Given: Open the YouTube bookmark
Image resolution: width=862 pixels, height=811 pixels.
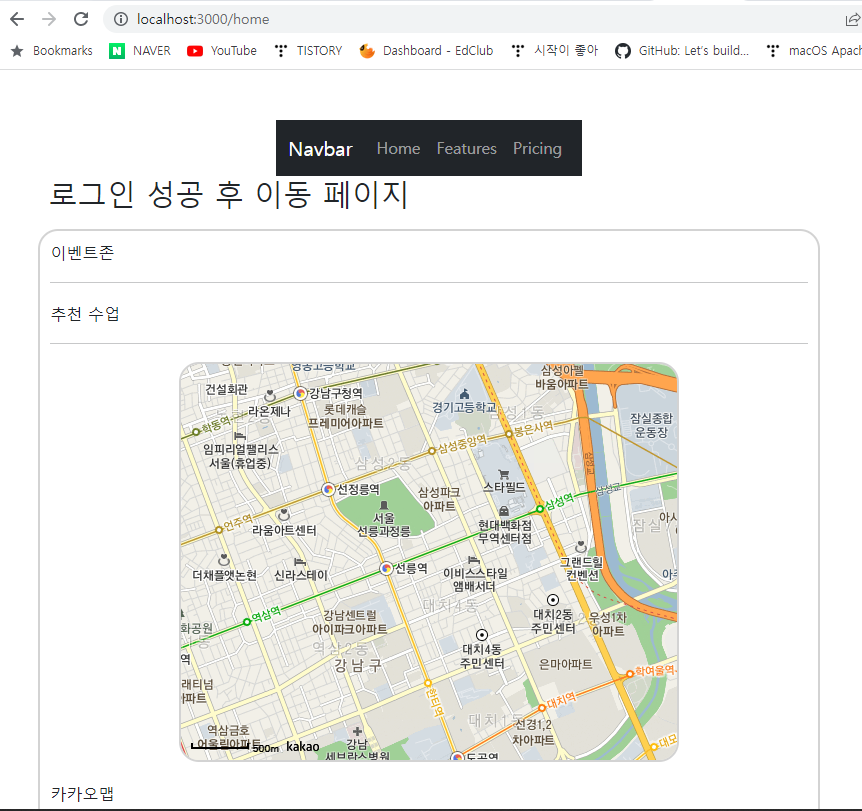Looking at the screenshot, I should pyautogui.click(x=222, y=51).
